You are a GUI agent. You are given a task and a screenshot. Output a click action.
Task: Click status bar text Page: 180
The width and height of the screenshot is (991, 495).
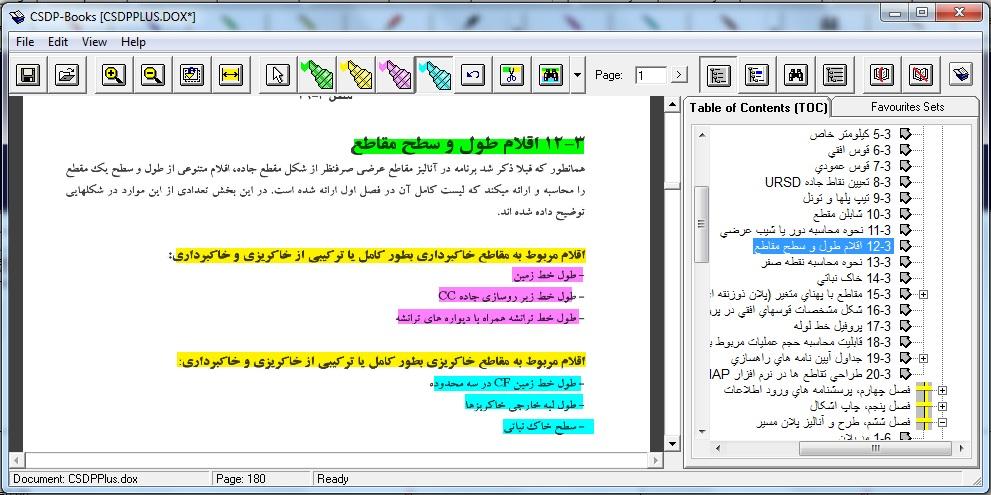[241, 479]
